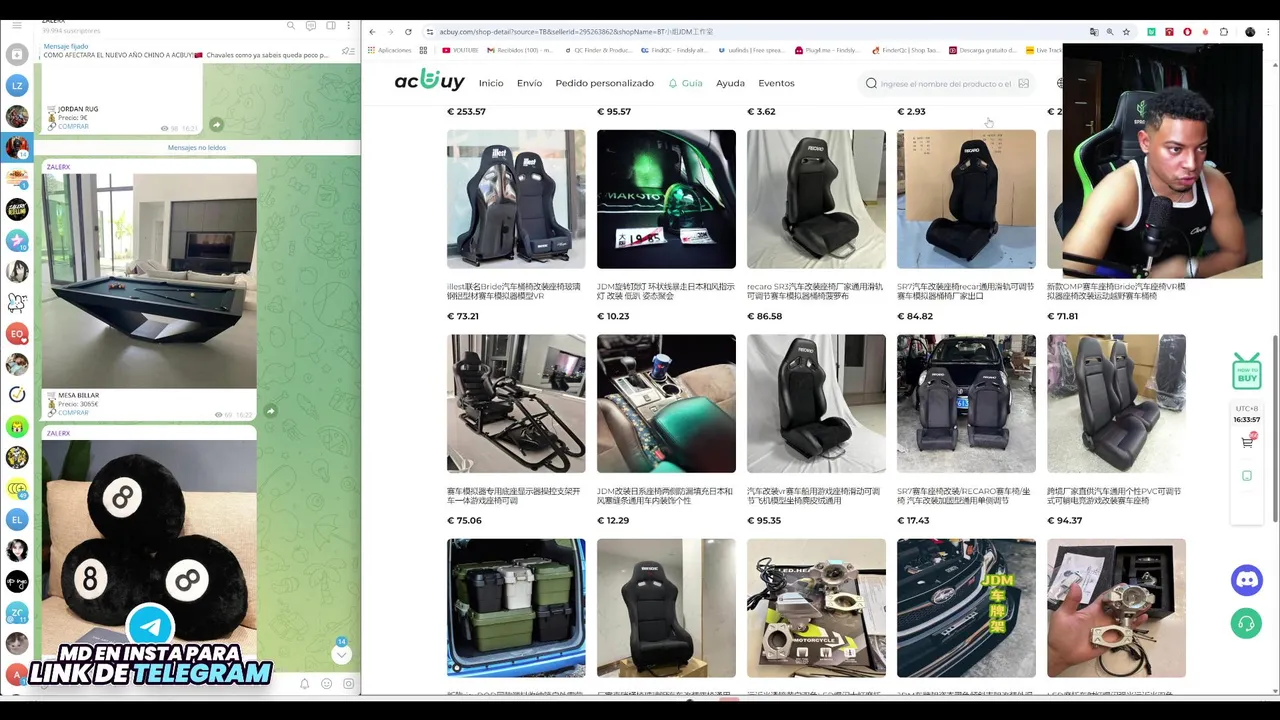
Task: Open Telegram hamburger menu
Action: [17, 25]
